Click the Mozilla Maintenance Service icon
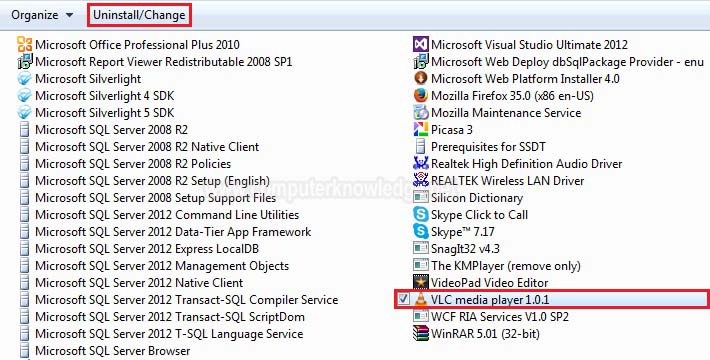 point(421,113)
